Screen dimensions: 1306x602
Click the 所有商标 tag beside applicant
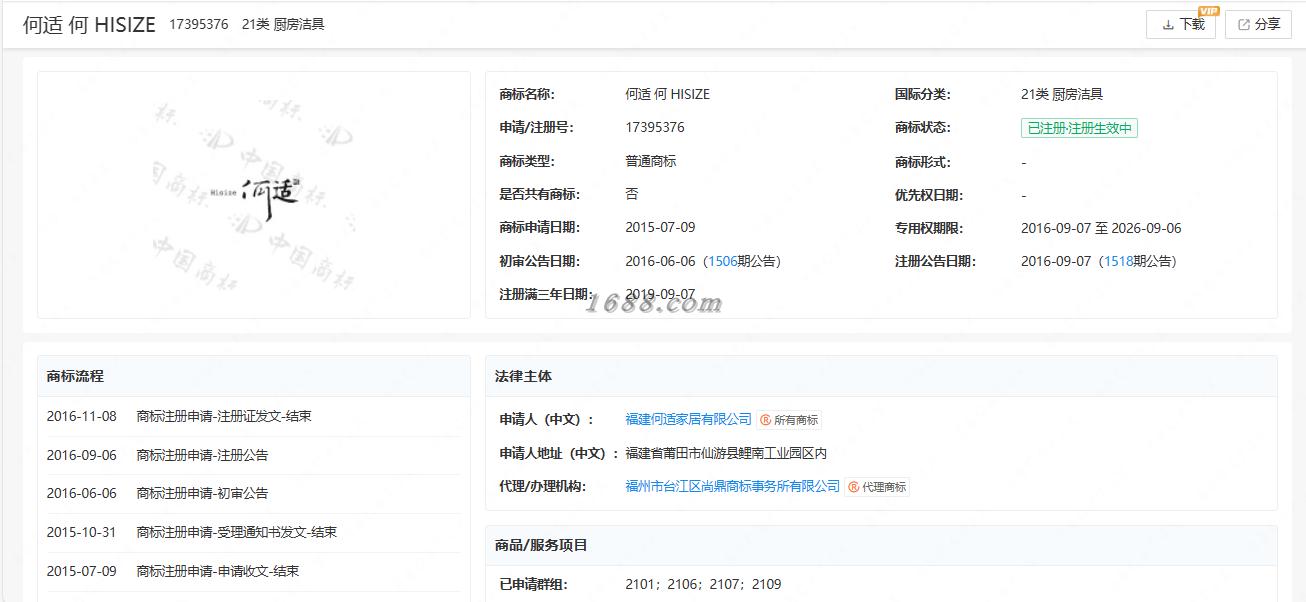click(x=790, y=420)
